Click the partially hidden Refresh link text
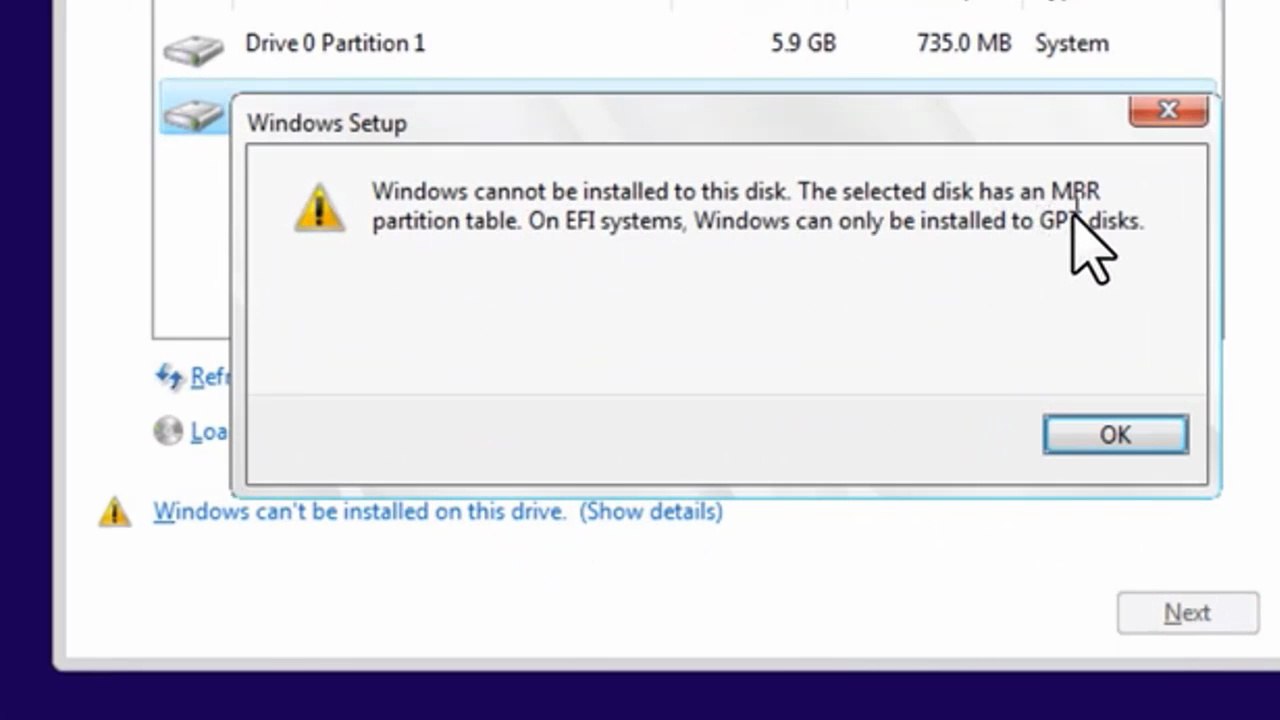This screenshot has height=720, width=1280. pyautogui.click(x=210, y=377)
